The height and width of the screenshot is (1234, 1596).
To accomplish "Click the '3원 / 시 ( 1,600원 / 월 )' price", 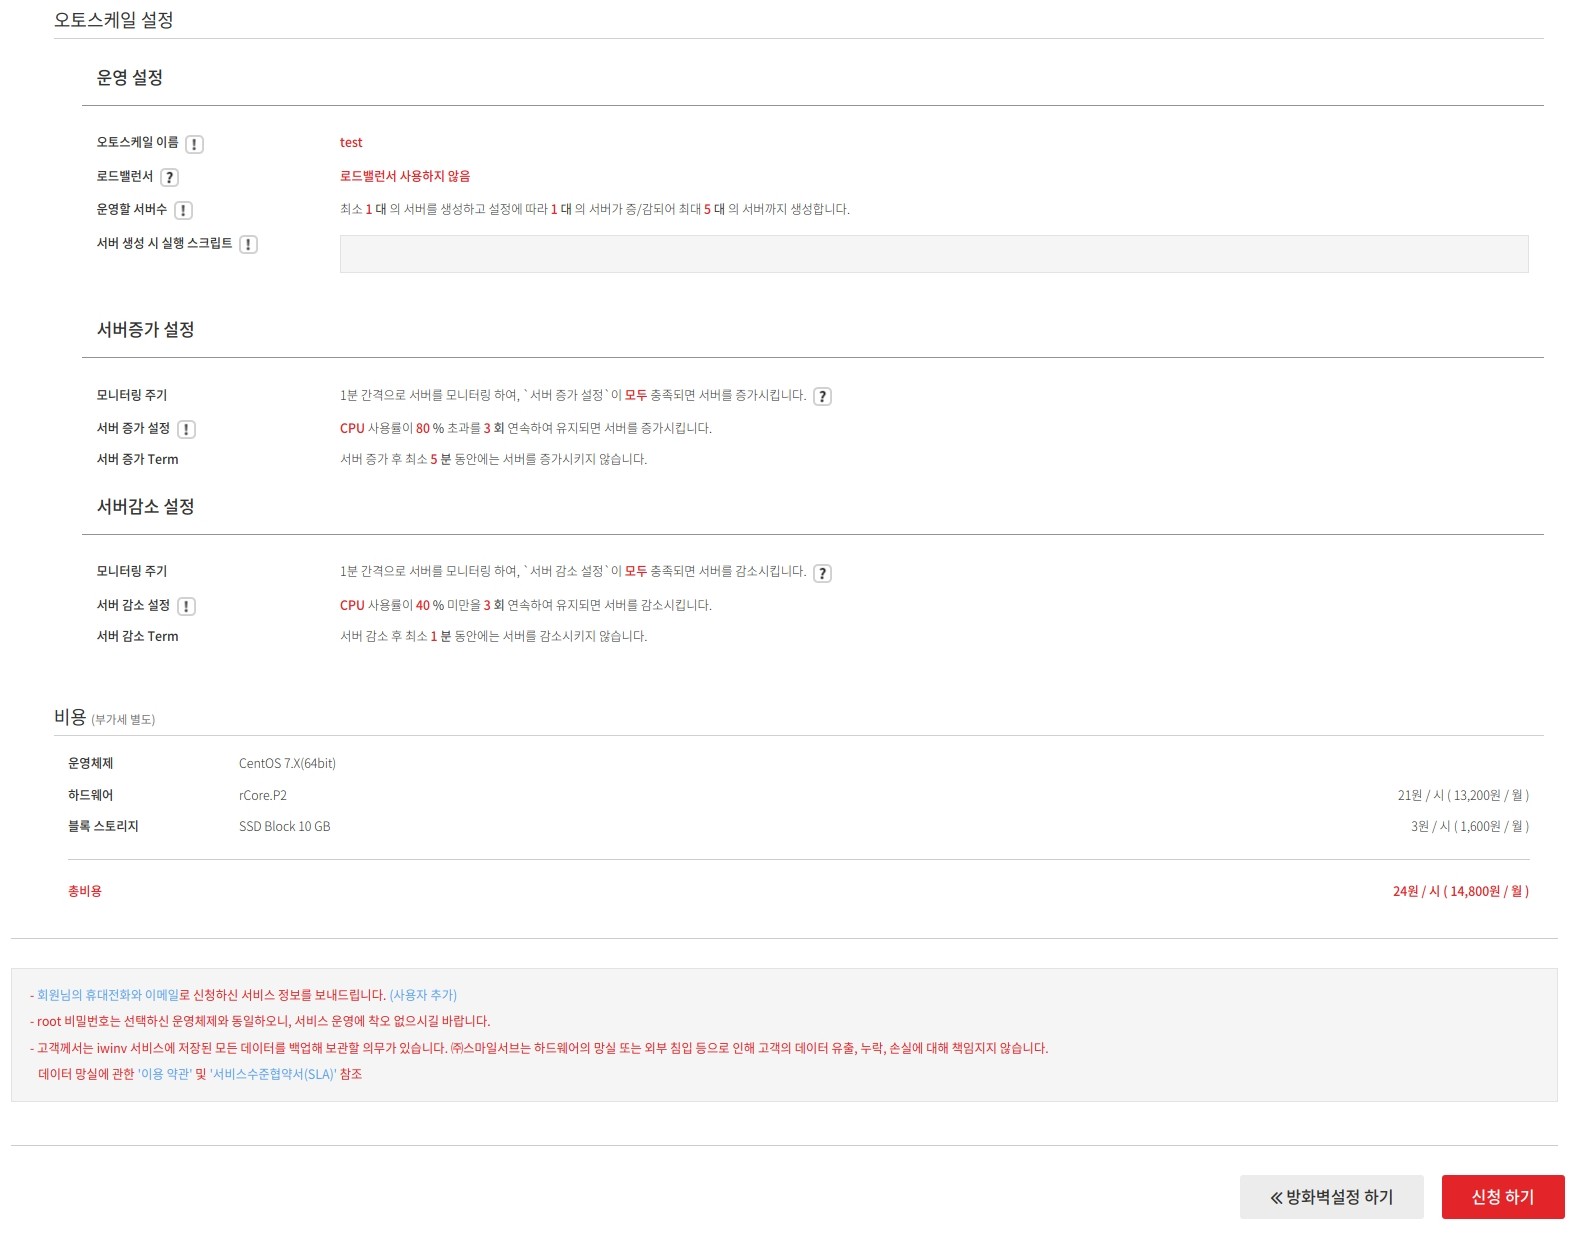I will click(x=1470, y=826).
